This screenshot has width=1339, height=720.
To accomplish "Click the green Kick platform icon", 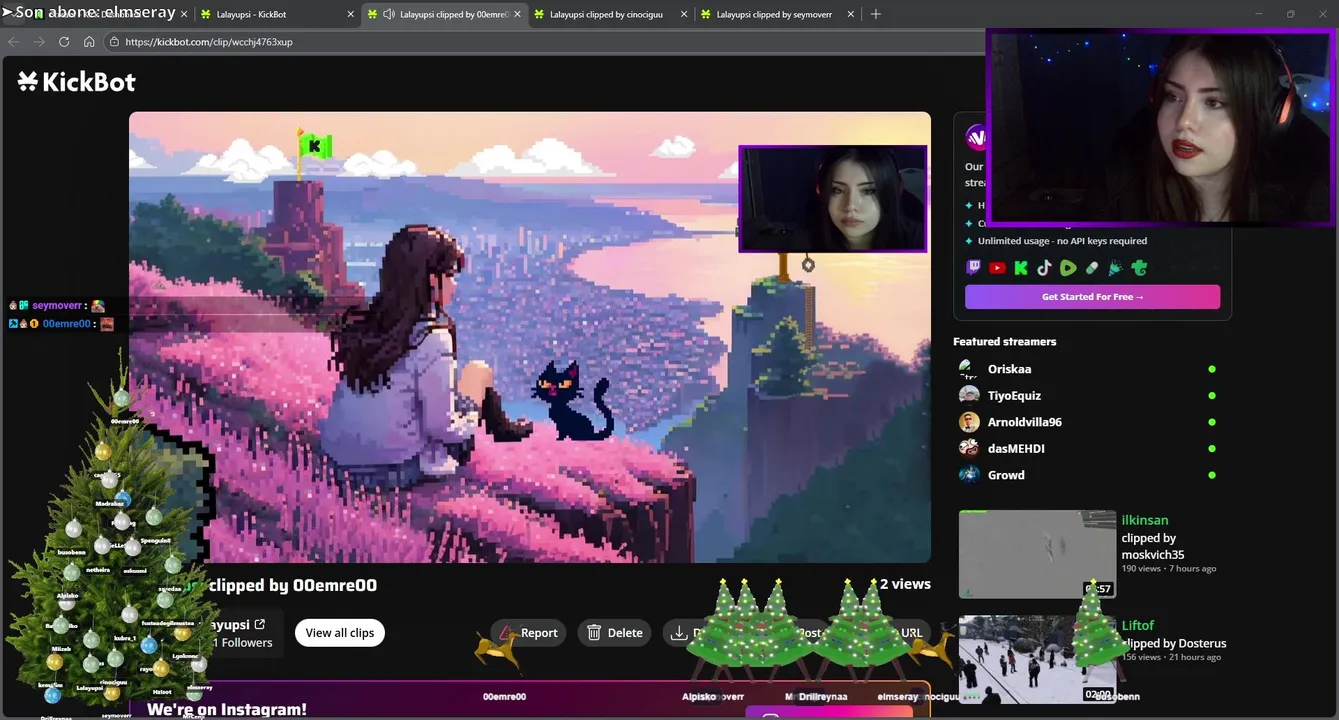I will pos(1021,268).
